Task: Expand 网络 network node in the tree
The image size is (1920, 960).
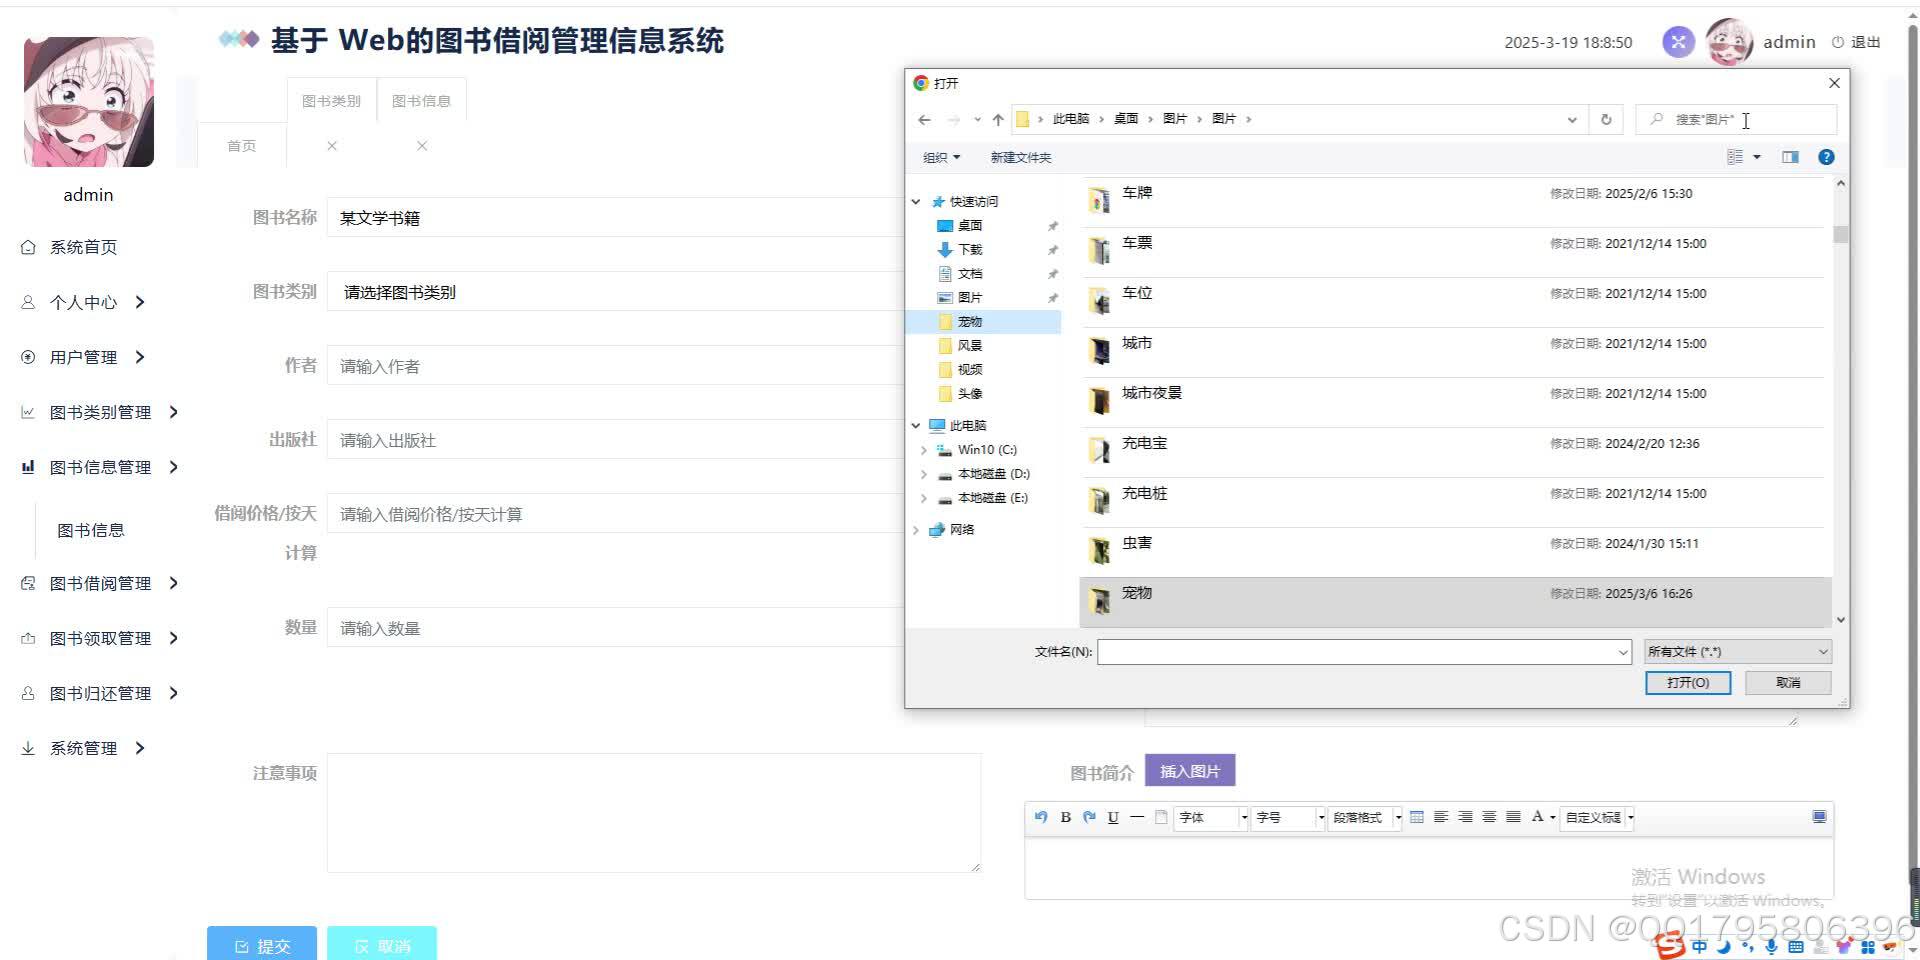Action: tap(916, 530)
